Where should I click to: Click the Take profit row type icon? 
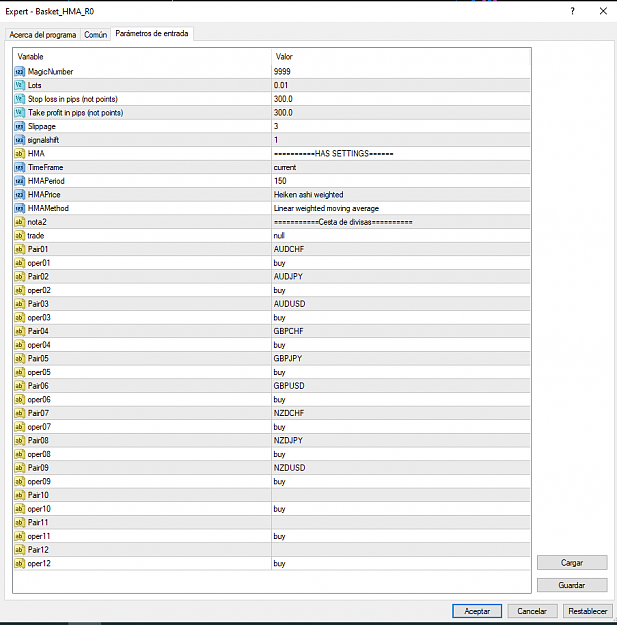20,113
